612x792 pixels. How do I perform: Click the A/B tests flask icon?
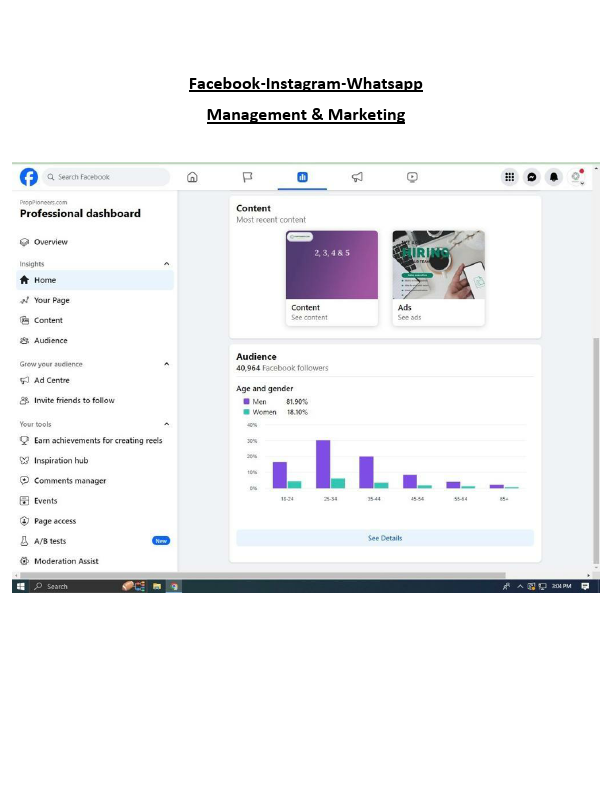coord(24,541)
